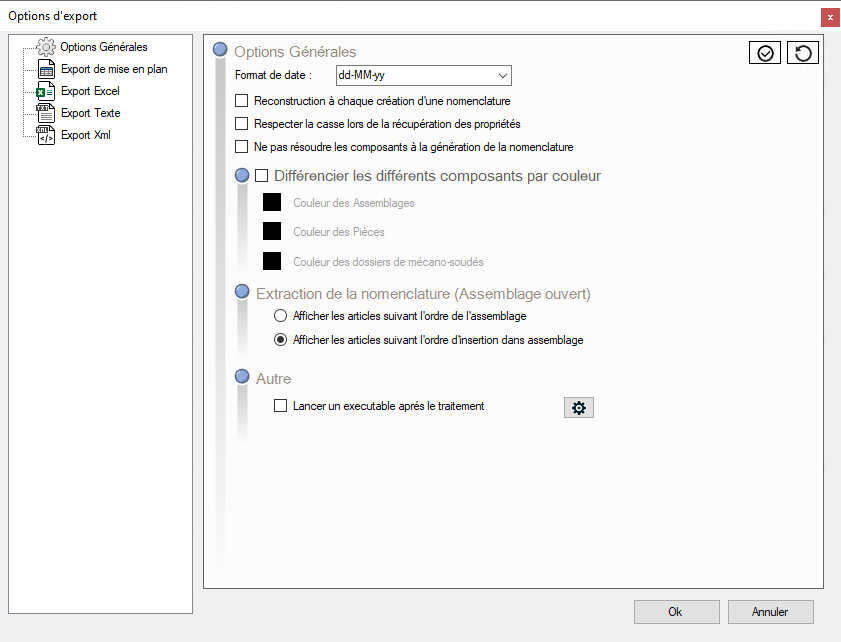Open executable settings with the gear button

tap(578, 407)
